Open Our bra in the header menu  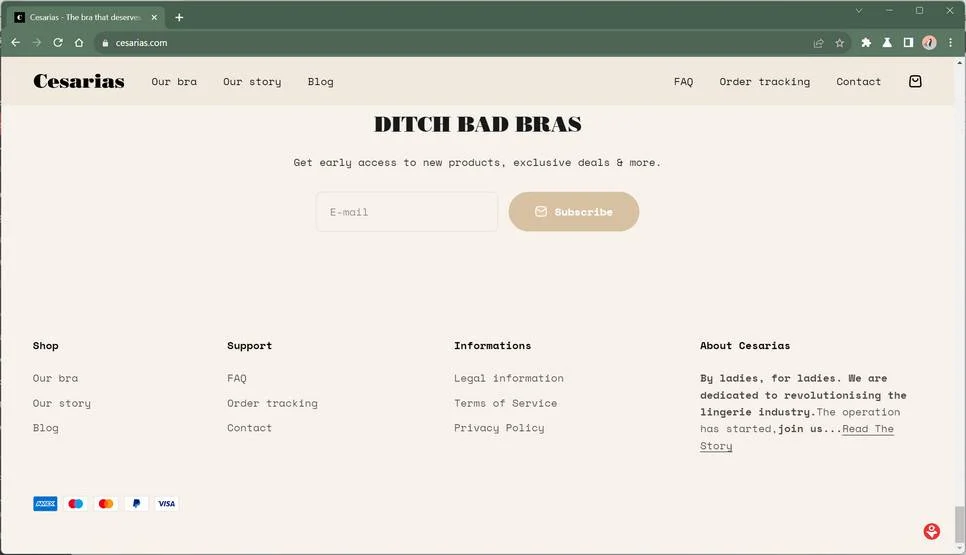tap(174, 81)
